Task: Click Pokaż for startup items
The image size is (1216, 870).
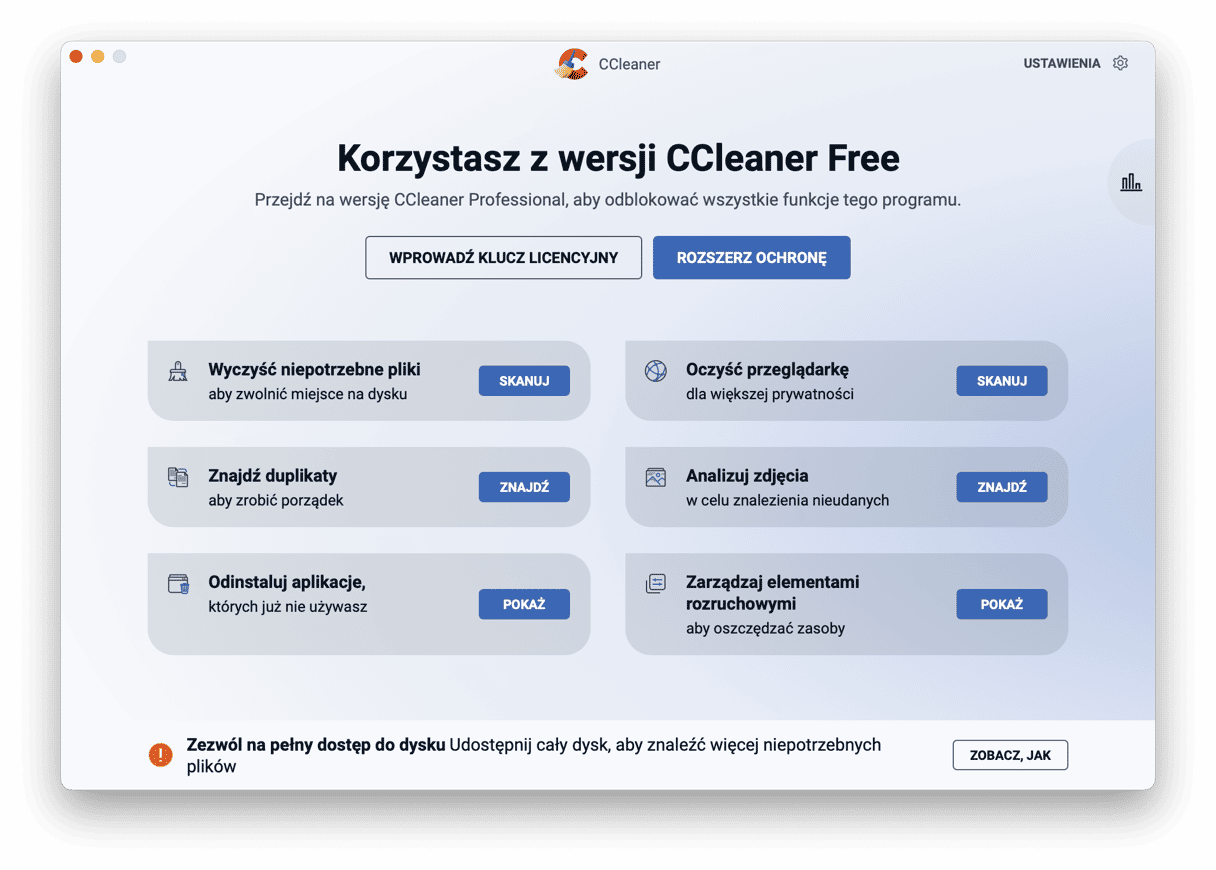Action: point(1001,604)
